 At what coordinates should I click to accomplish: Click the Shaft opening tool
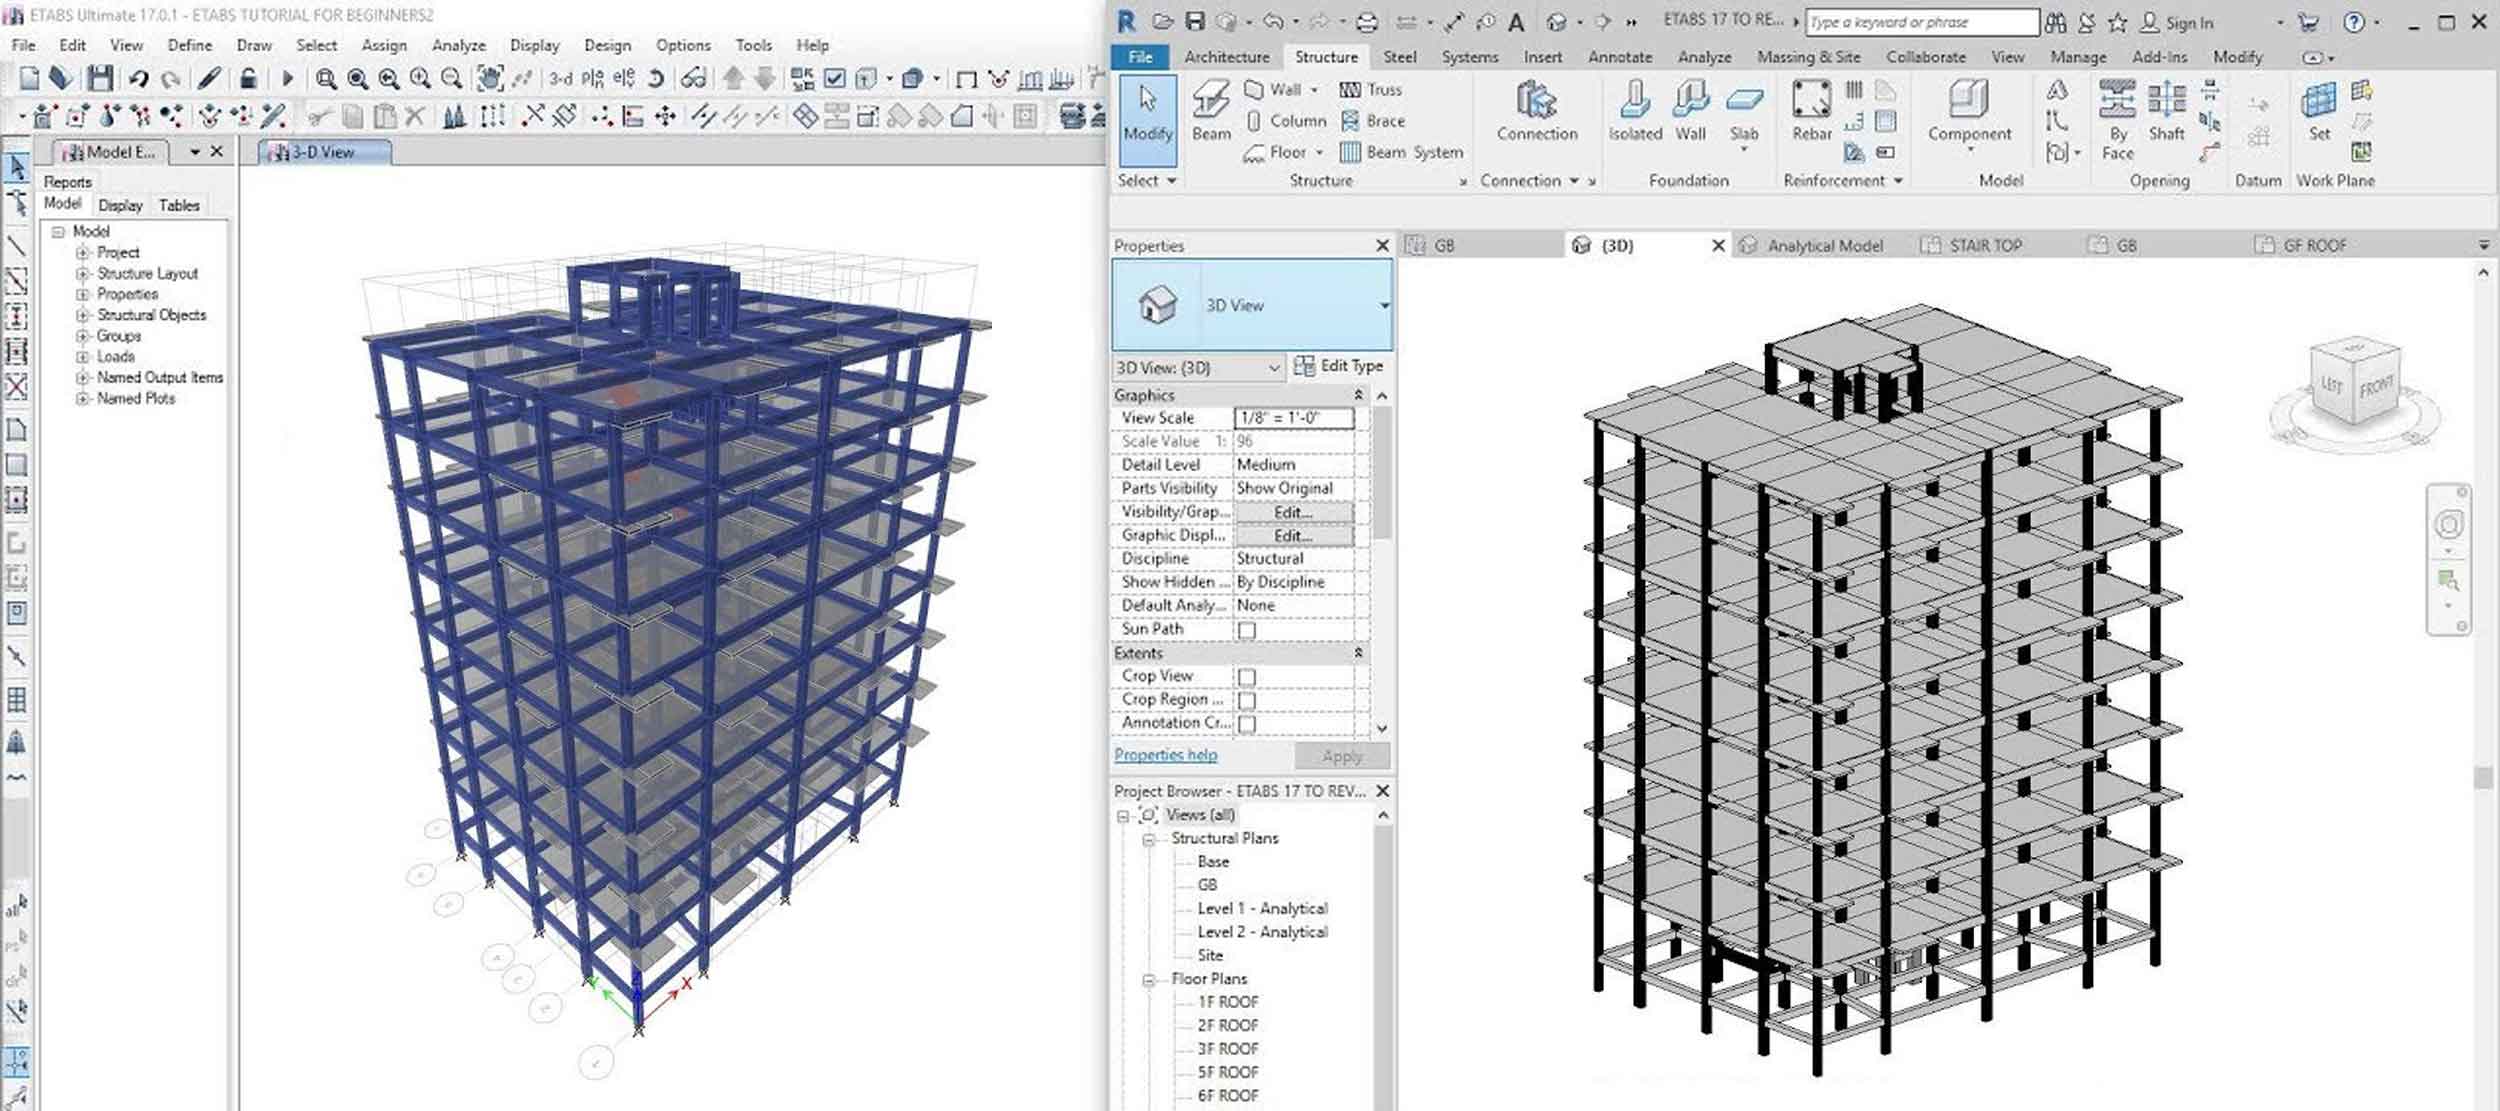2166,110
